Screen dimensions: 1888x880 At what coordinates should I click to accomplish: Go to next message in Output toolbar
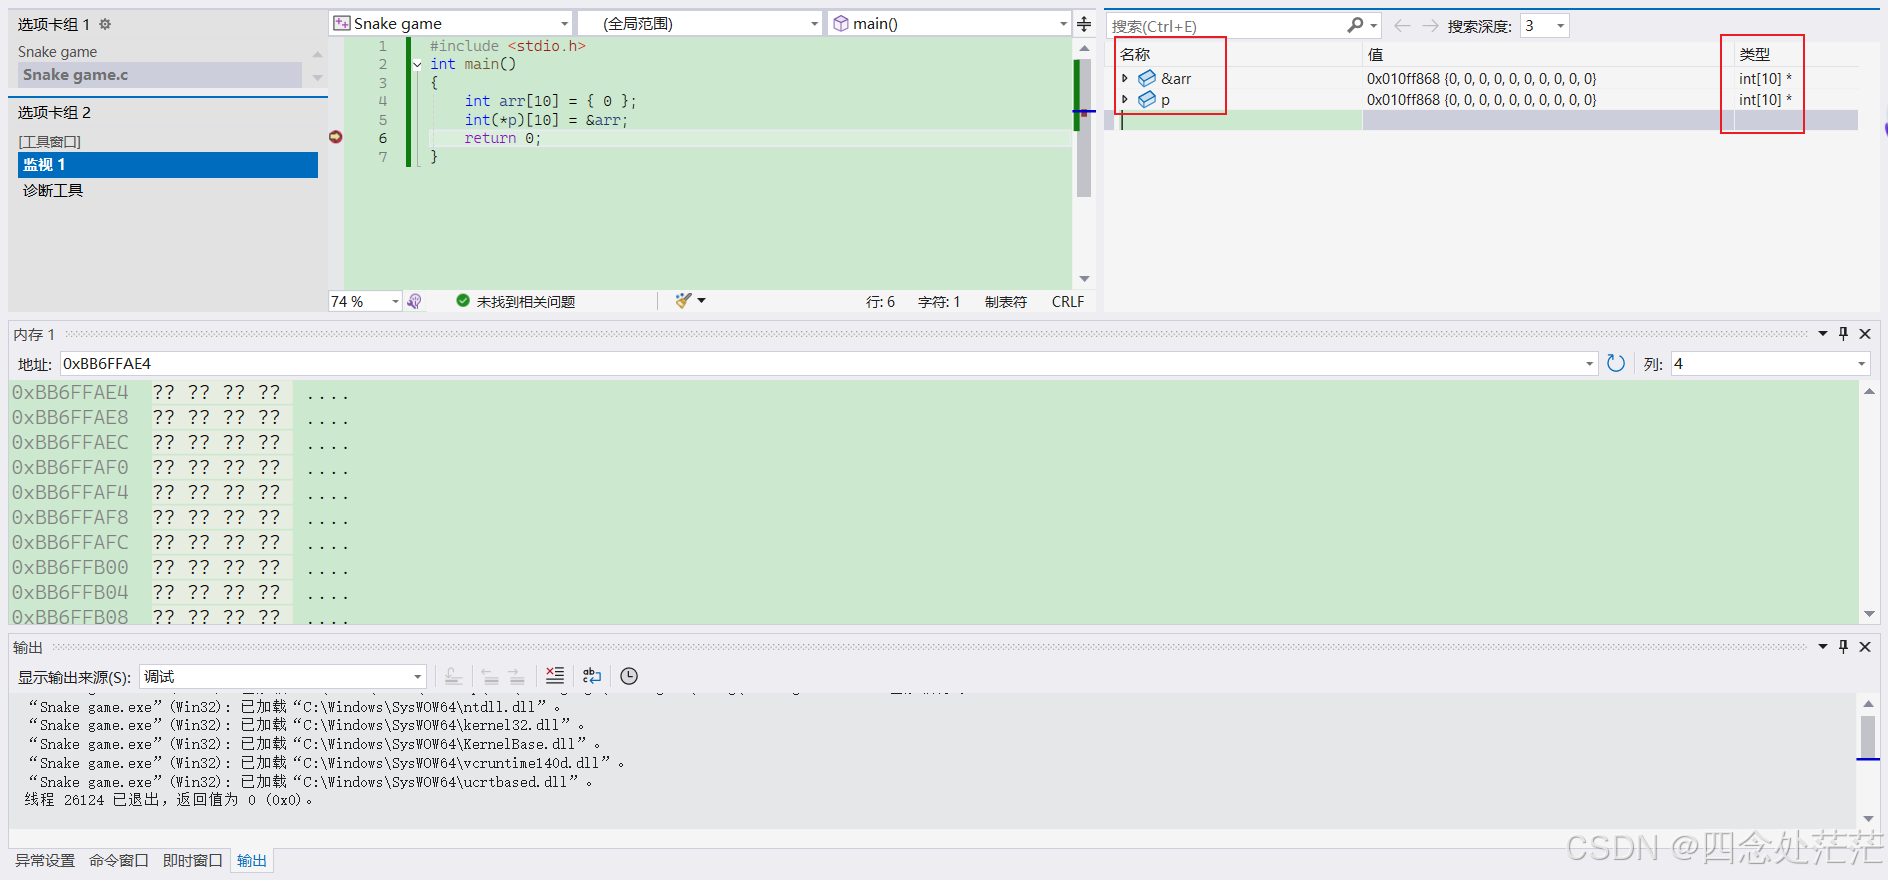(516, 676)
